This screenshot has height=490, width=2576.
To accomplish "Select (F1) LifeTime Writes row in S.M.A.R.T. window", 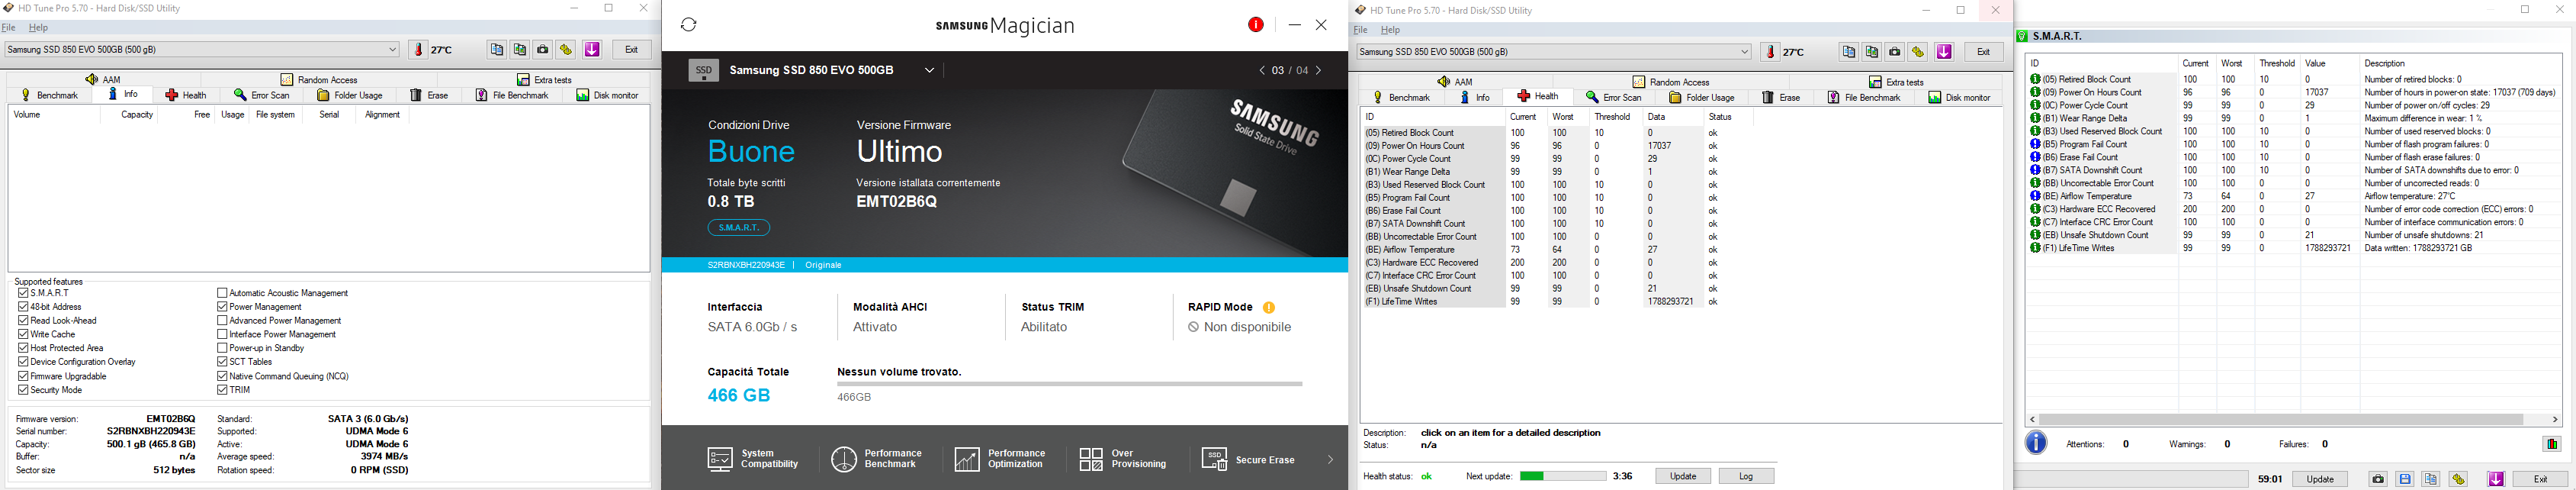I will coord(2293,248).
